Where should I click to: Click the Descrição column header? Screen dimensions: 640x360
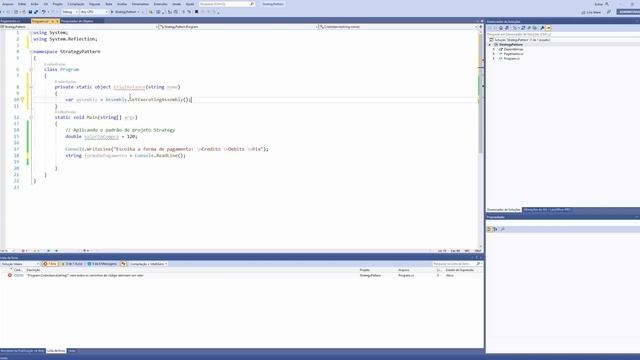pos(33,270)
